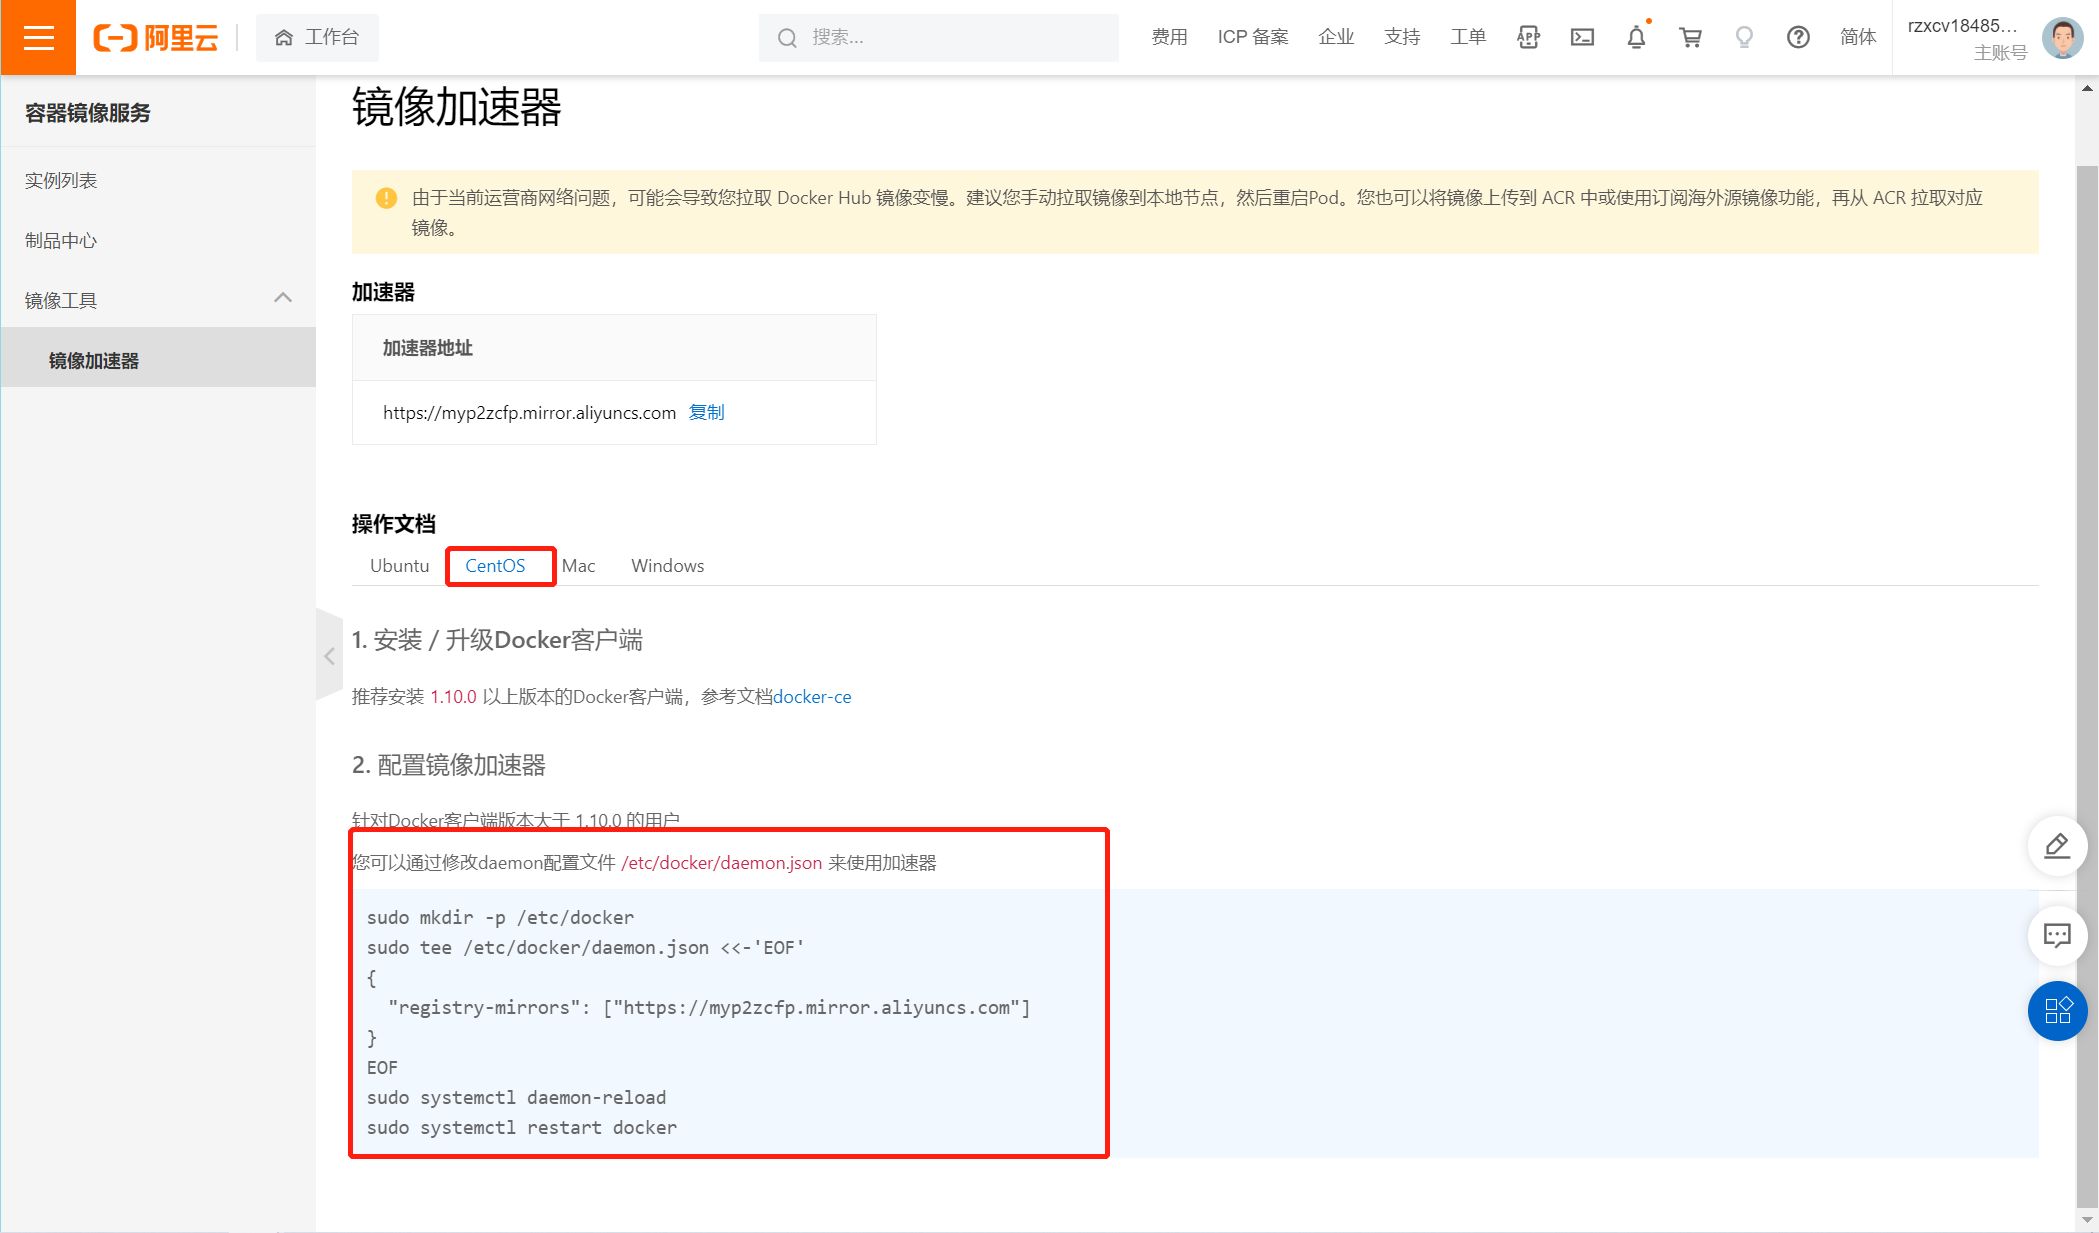Open the user account avatar
The image size is (2099, 1233).
(2062, 38)
